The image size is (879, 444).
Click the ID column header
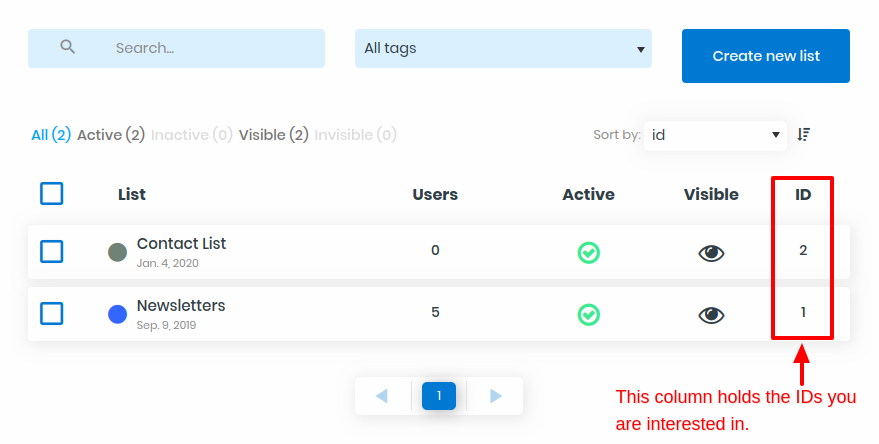[803, 195]
